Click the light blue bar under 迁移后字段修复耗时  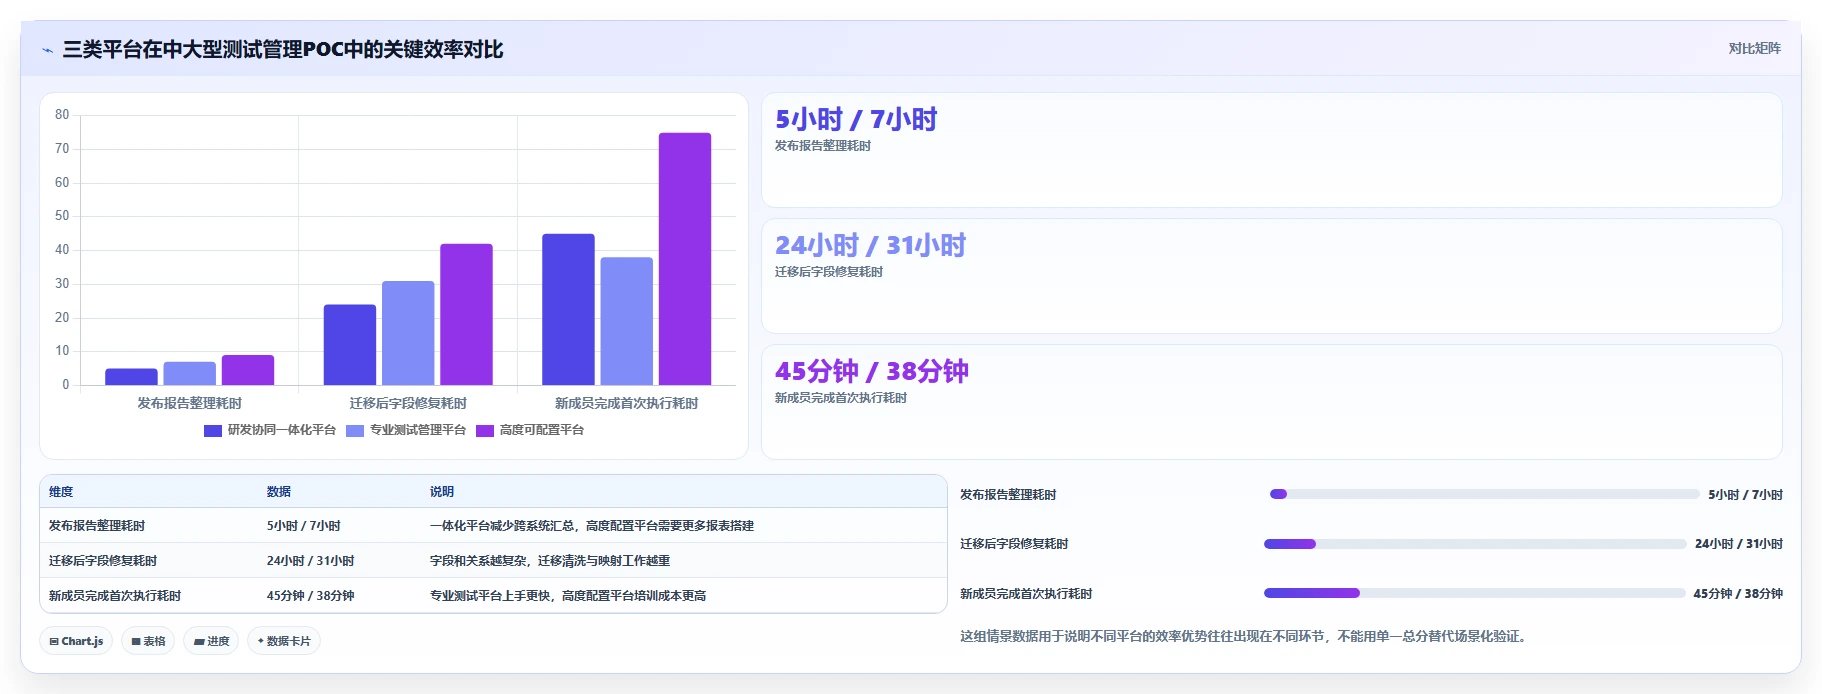[408, 333]
